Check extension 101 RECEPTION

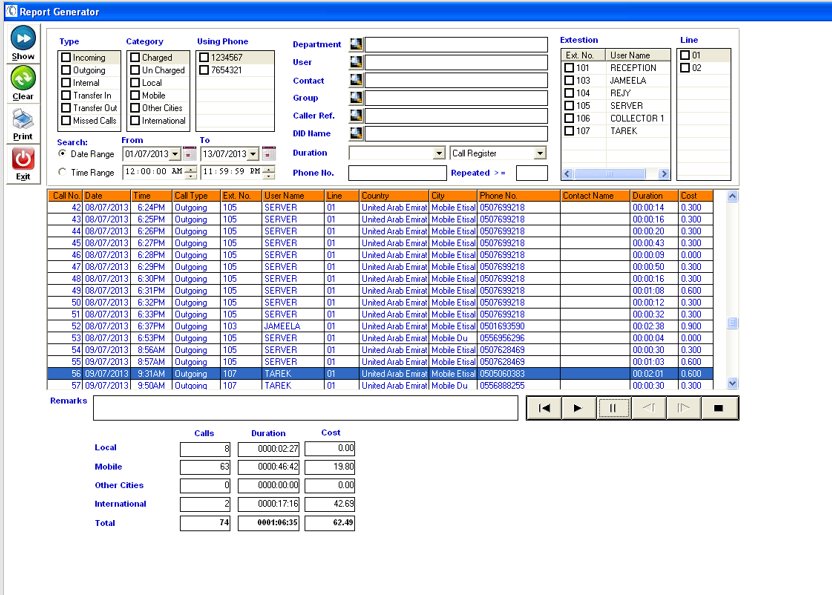click(569, 68)
